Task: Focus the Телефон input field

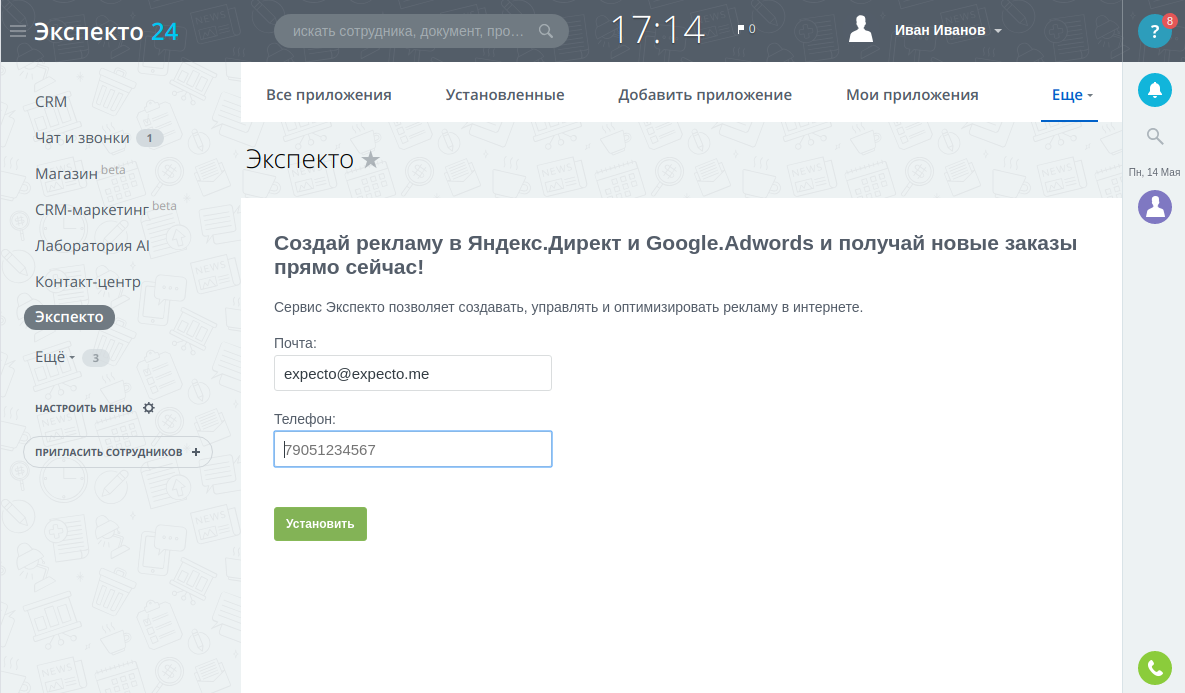Action: [413, 450]
